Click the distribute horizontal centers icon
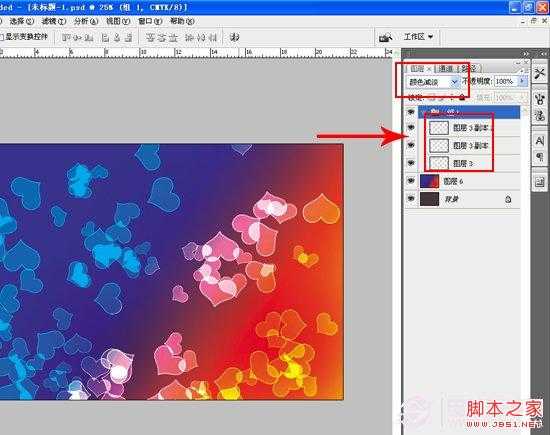550x435 pixels. (x=201, y=37)
